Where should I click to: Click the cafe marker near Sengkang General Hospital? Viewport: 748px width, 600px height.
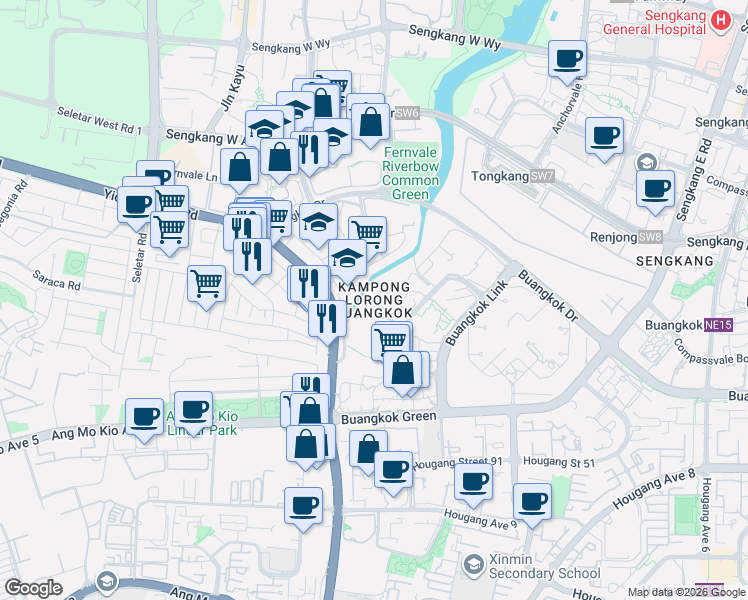pos(567,61)
